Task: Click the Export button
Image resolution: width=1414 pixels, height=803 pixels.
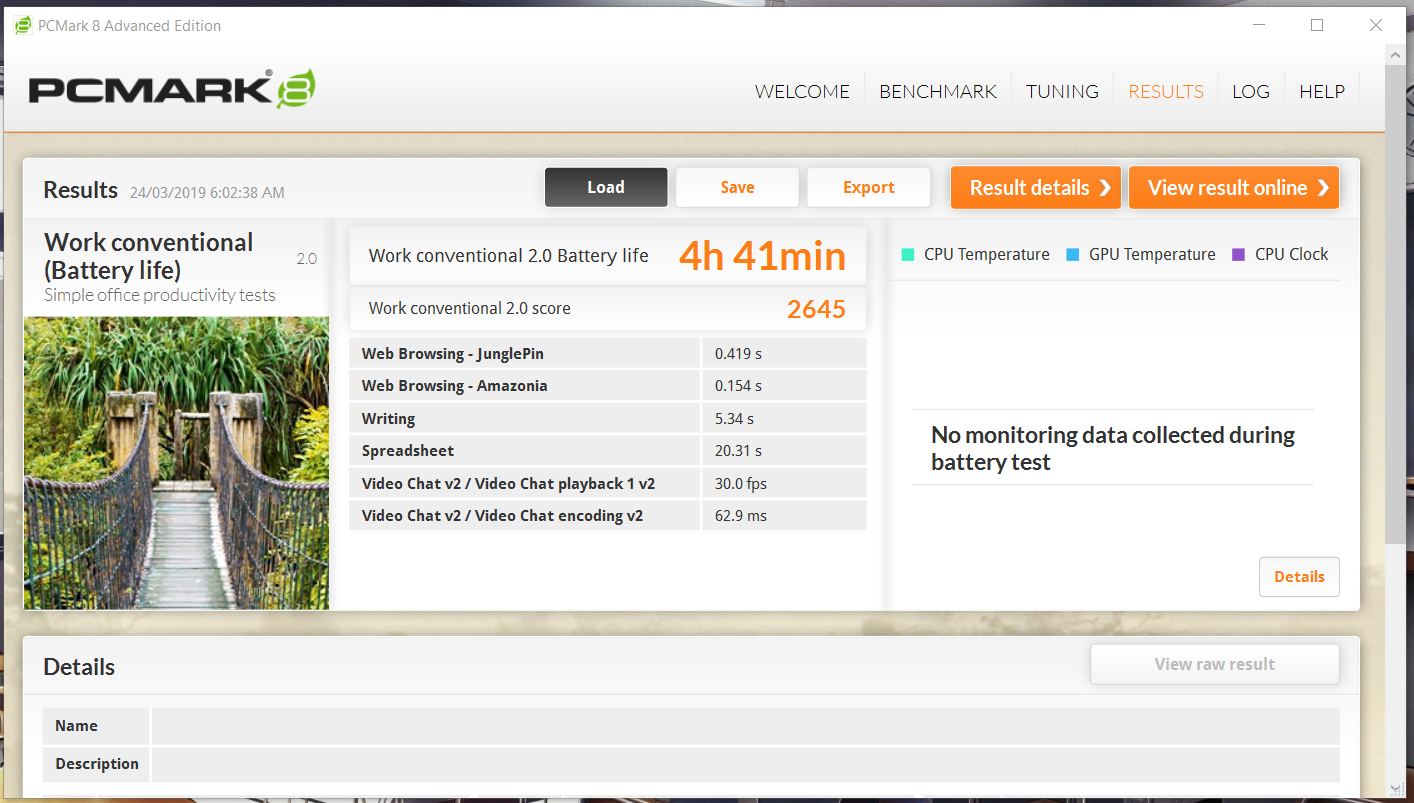Action: click(869, 187)
